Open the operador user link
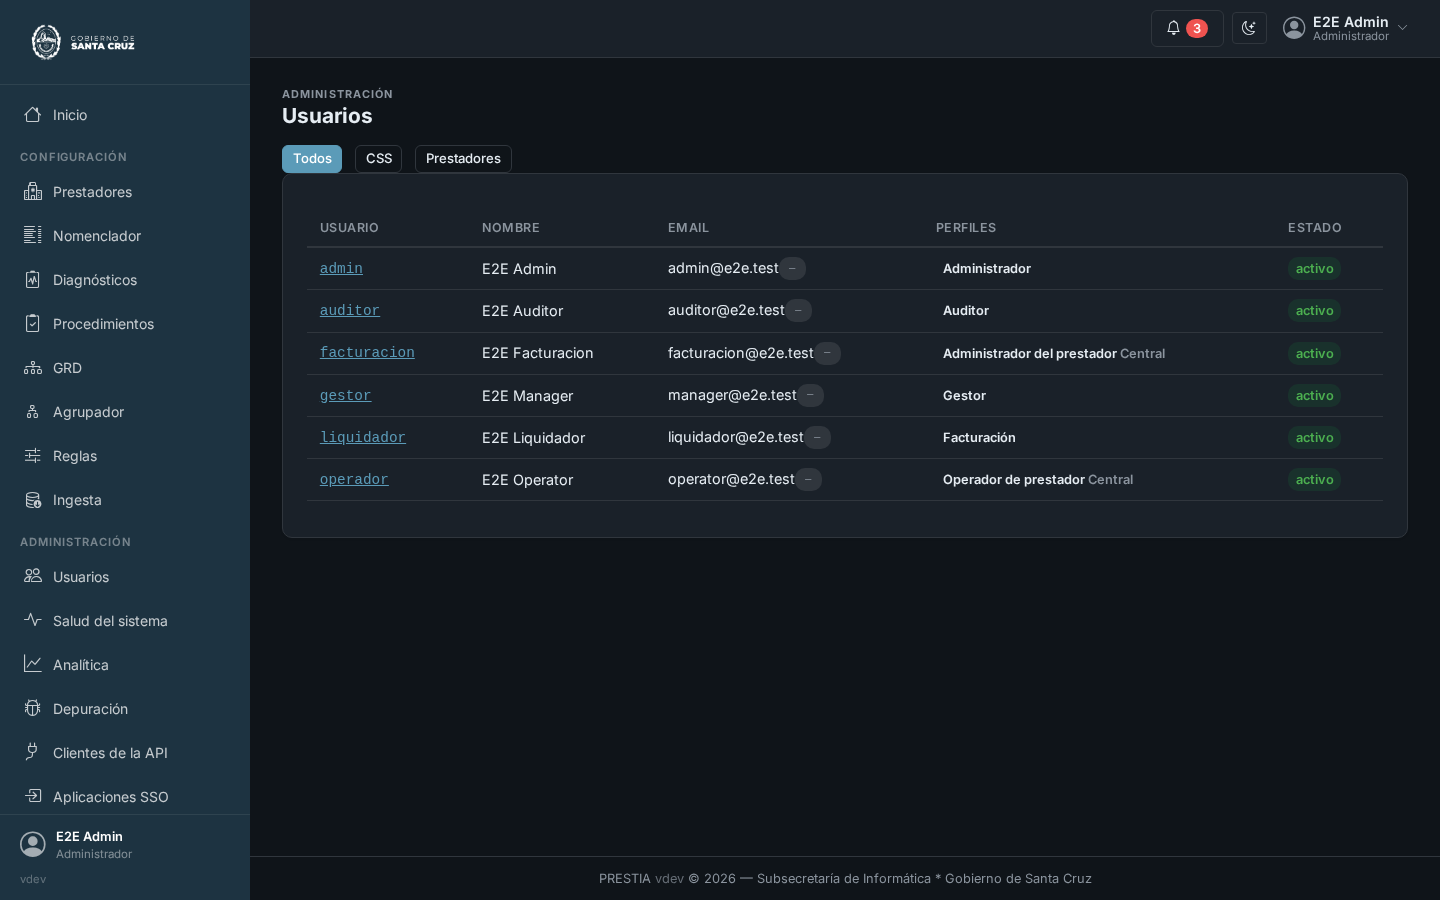This screenshot has height=900, width=1440. click(x=354, y=480)
